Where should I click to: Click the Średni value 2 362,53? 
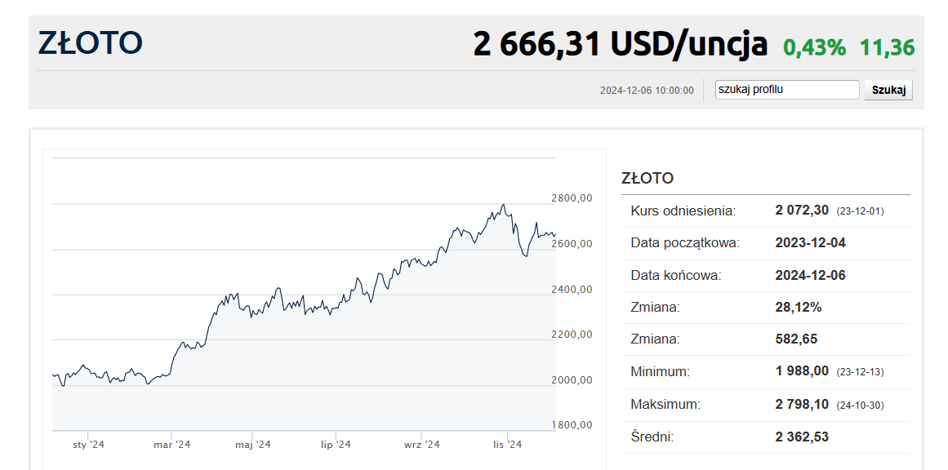tap(802, 436)
